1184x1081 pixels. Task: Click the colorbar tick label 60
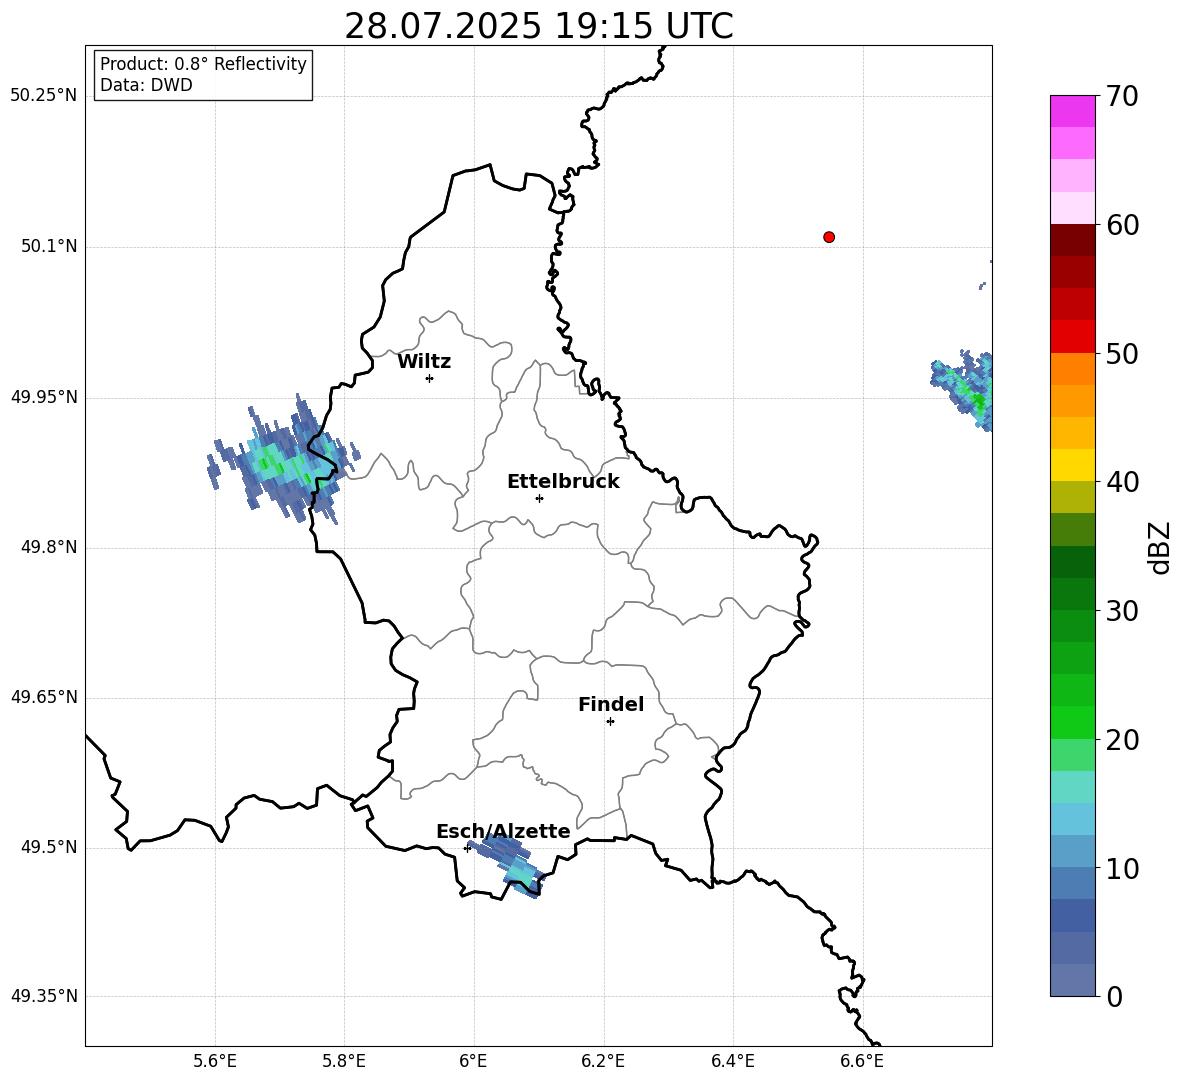click(x=1122, y=225)
